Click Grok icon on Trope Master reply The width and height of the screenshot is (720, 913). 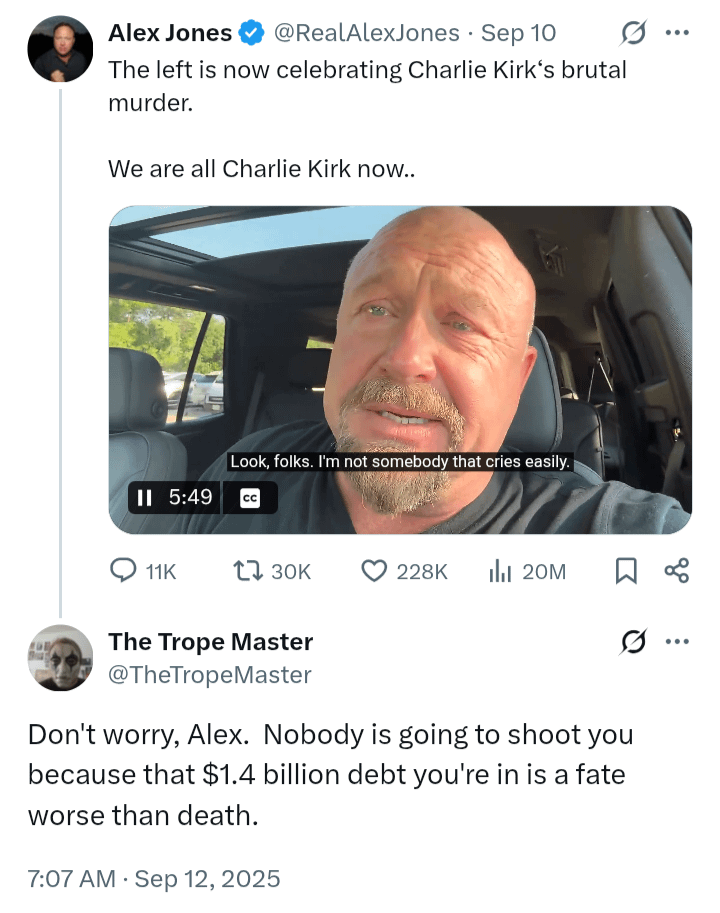pos(633,642)
